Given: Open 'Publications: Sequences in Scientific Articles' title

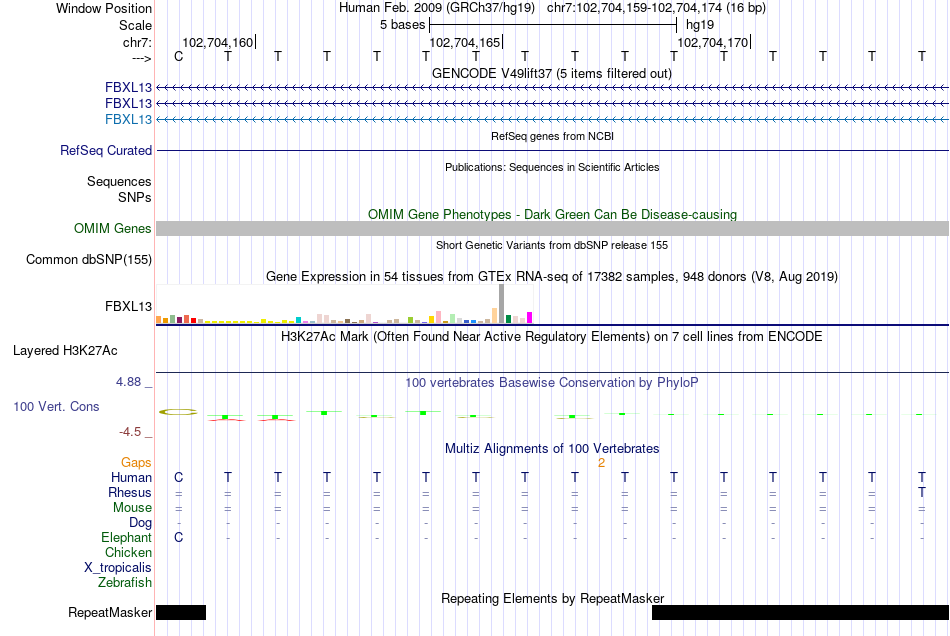Looking at the screenshot, I should click(x=552, y=167).
